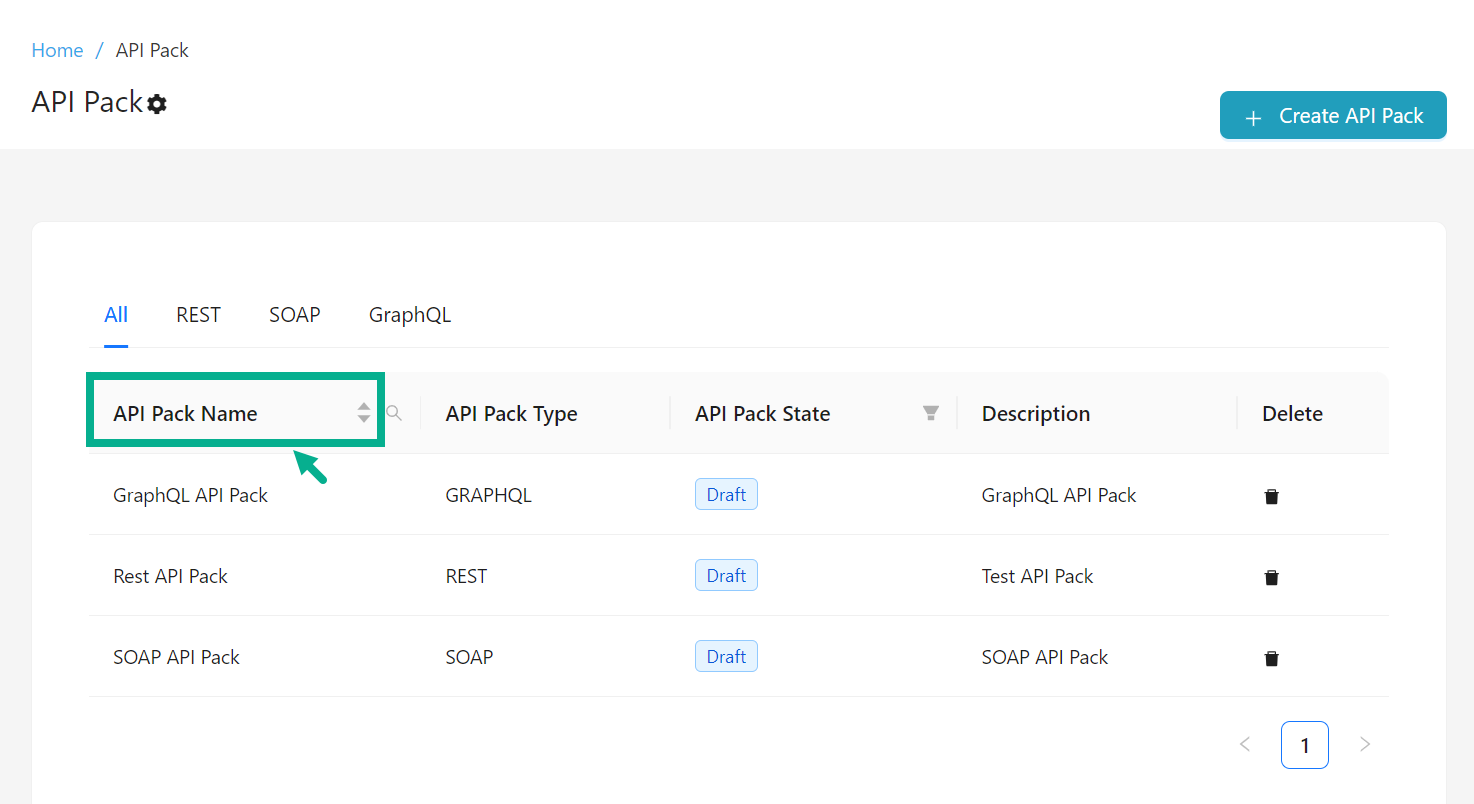Viewport: 1474px width, 804px height.
Task: Select the SOAP tab
Action: point(294,315)
